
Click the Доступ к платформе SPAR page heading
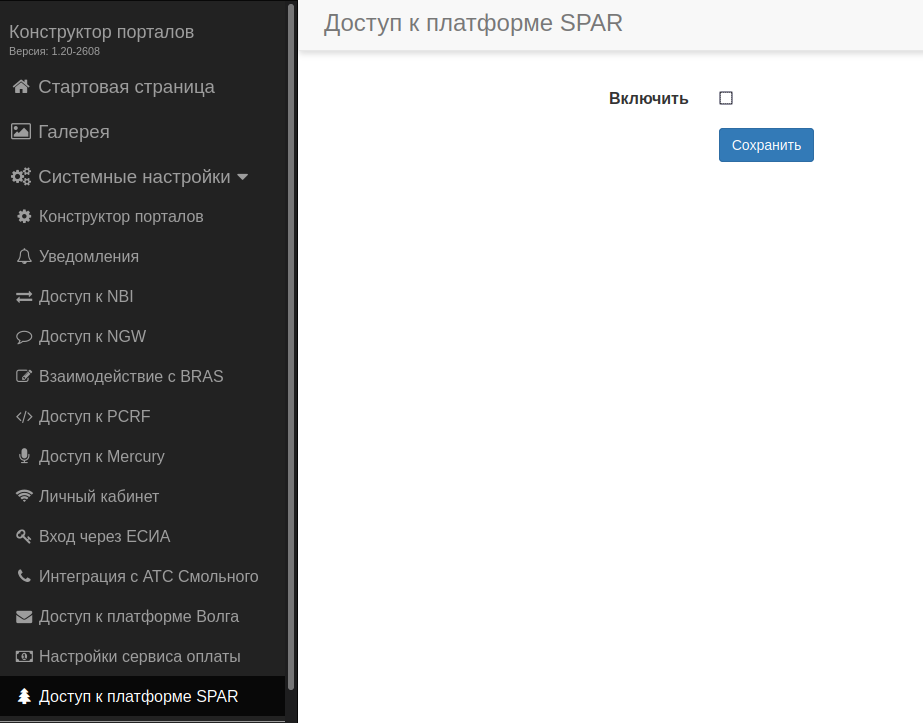[x=473, y=23]
